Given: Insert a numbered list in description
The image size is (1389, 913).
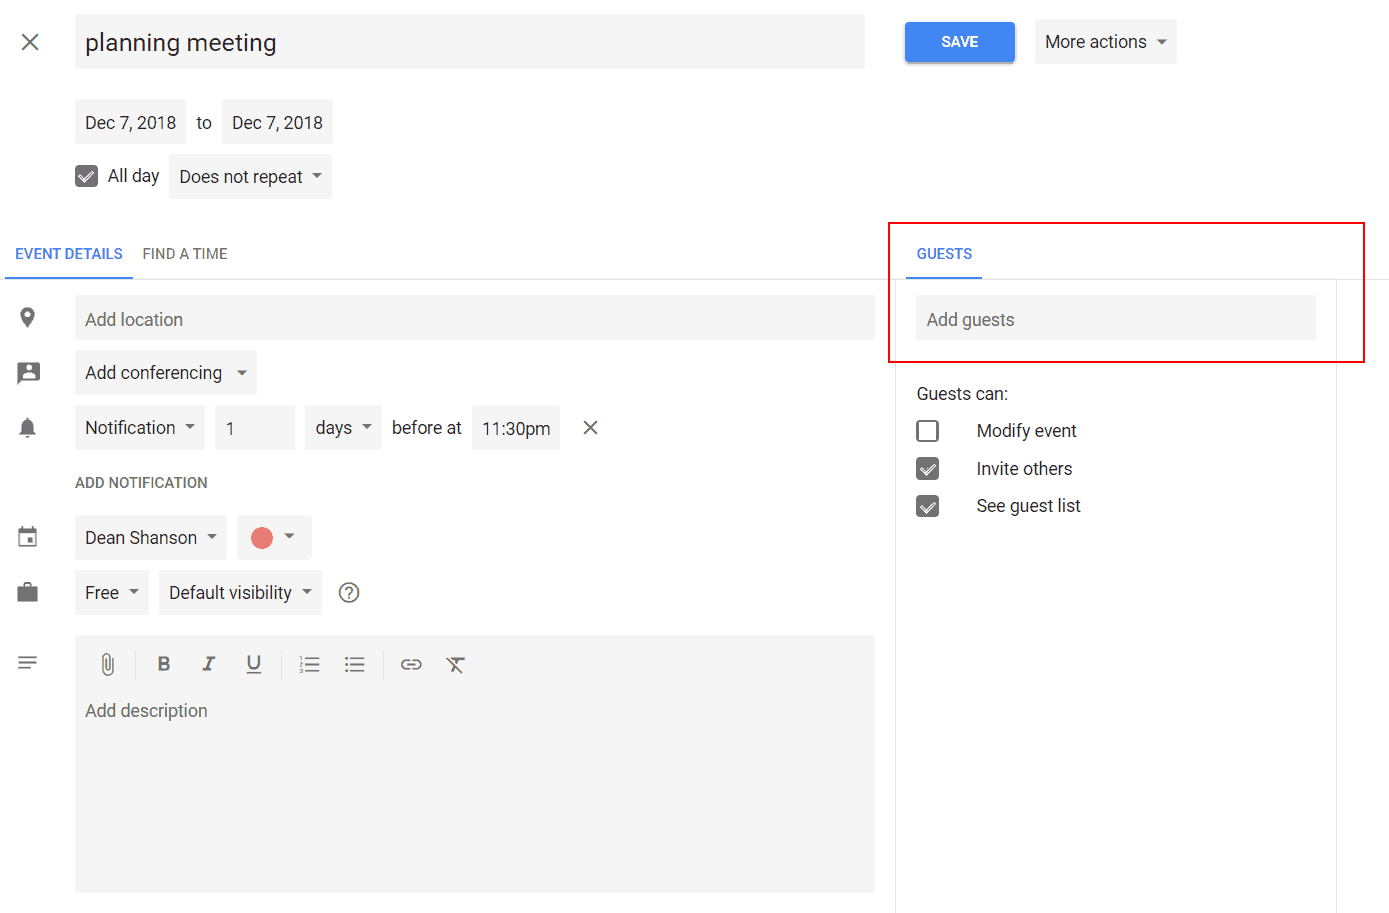Looking at the screenshot, I should coord(309,664).
